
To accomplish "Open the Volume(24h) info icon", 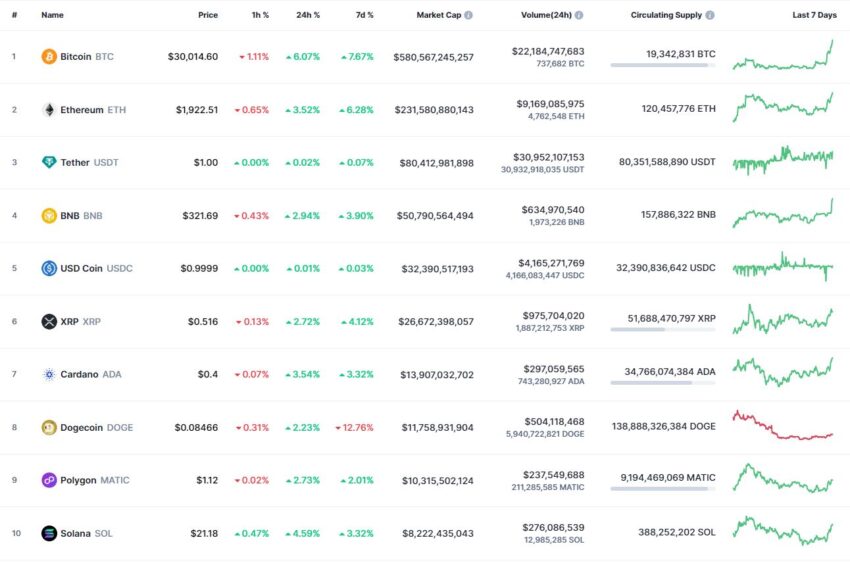I will click(579, 15).
